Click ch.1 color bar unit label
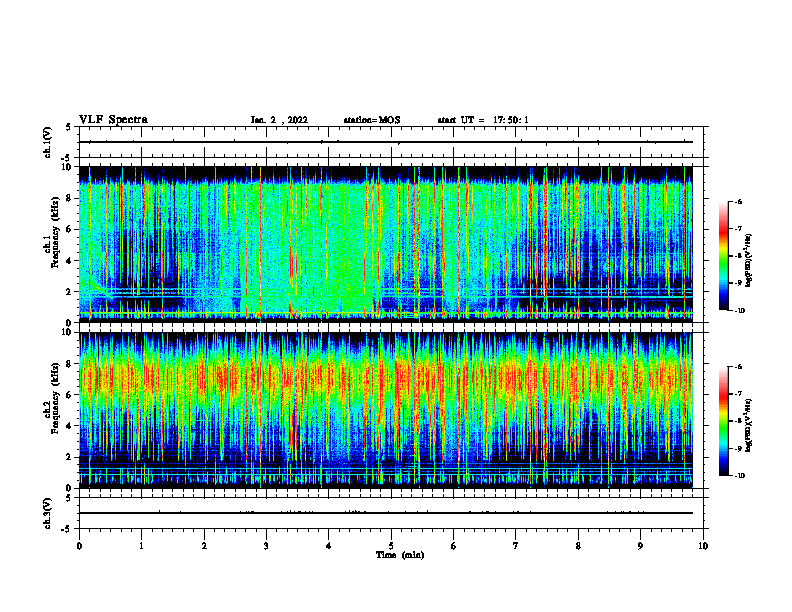This screenshot has width=792, height=612. point(749,261)
